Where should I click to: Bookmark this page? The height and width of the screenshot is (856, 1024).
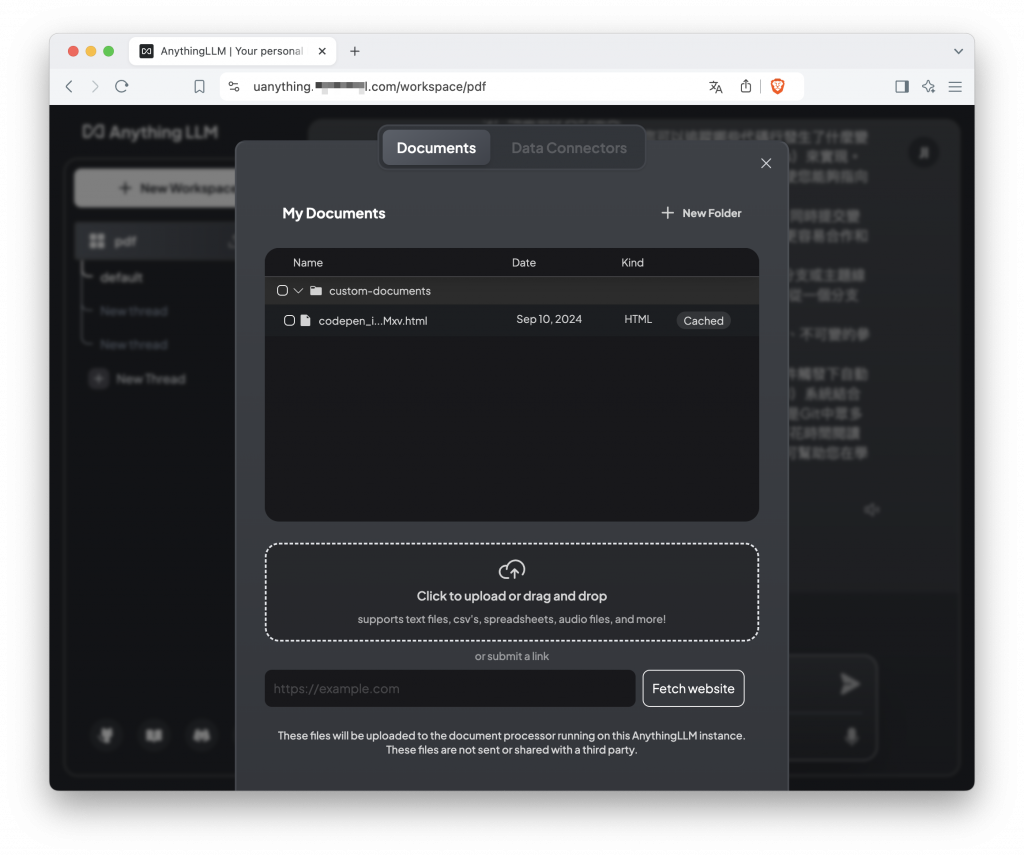point(199,86)
